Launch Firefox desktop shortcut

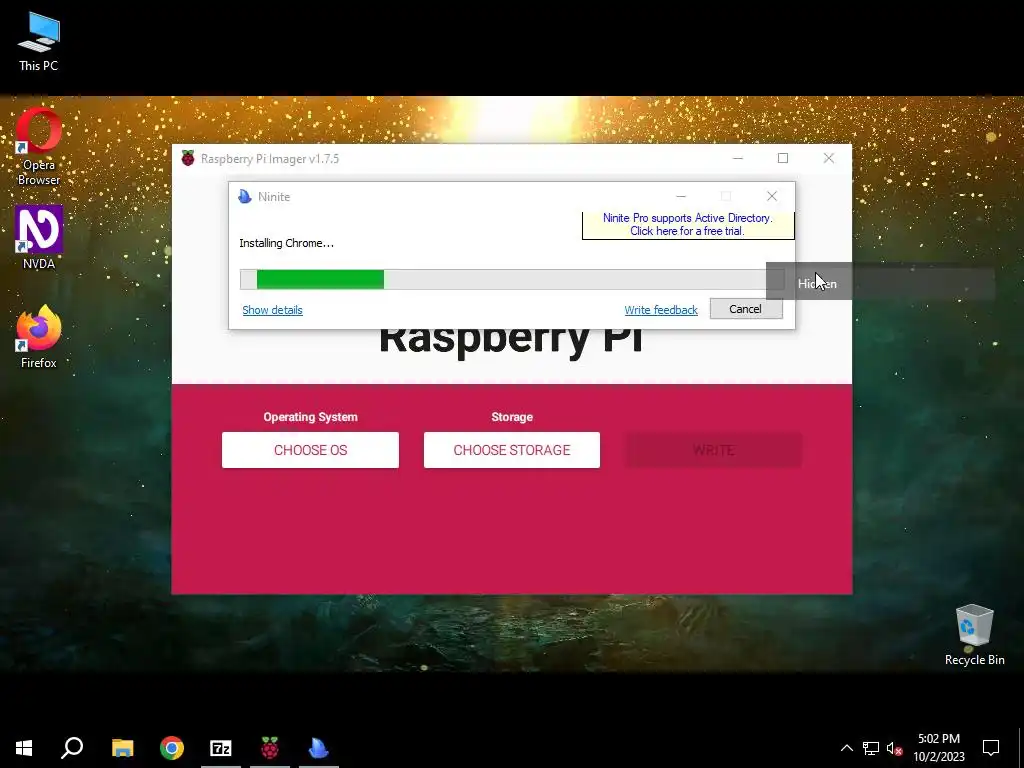tap(39, 337)
